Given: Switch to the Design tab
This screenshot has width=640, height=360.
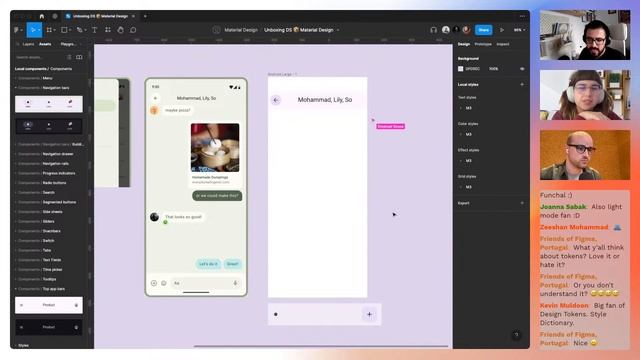Looking at the screenshot, I should point(464,44).
